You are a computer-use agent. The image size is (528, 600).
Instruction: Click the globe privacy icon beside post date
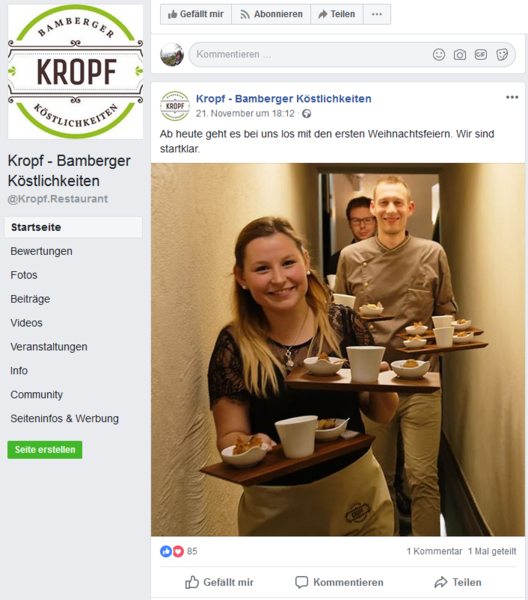[x=306, y=114]
